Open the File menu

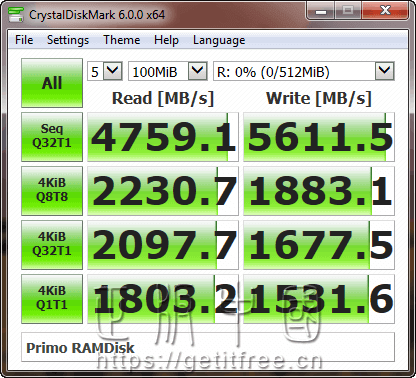pos(24,40)
